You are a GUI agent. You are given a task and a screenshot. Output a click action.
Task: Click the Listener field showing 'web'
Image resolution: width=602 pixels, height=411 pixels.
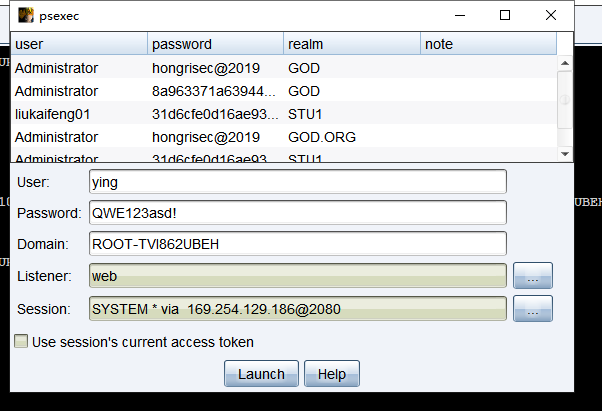coord(297,276)
